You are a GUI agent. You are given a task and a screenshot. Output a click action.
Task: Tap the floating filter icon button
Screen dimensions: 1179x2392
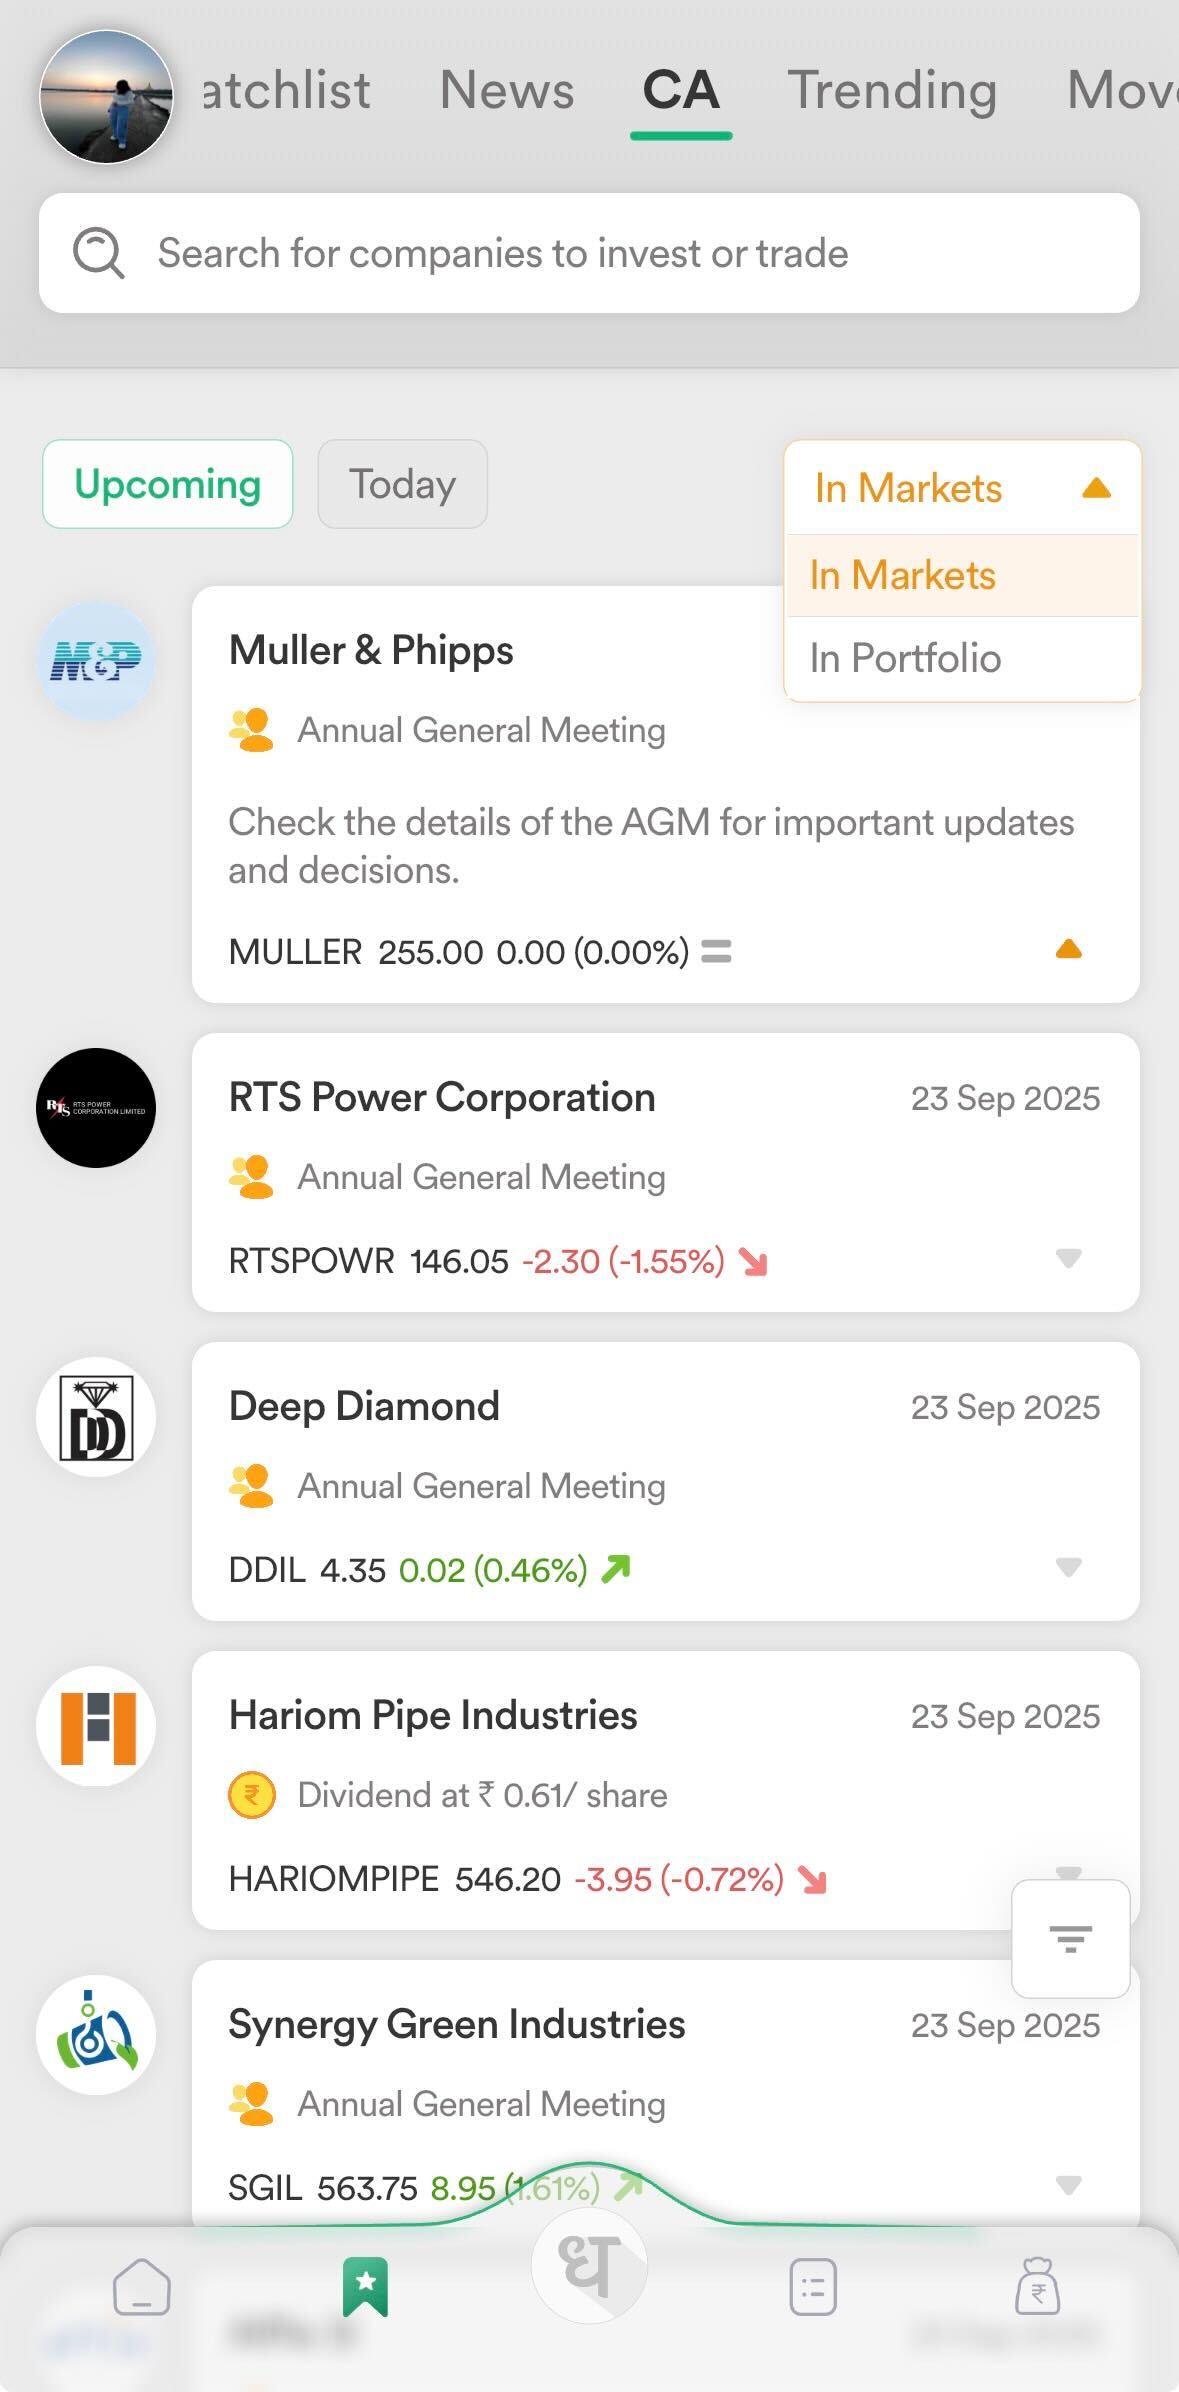1070,1938
